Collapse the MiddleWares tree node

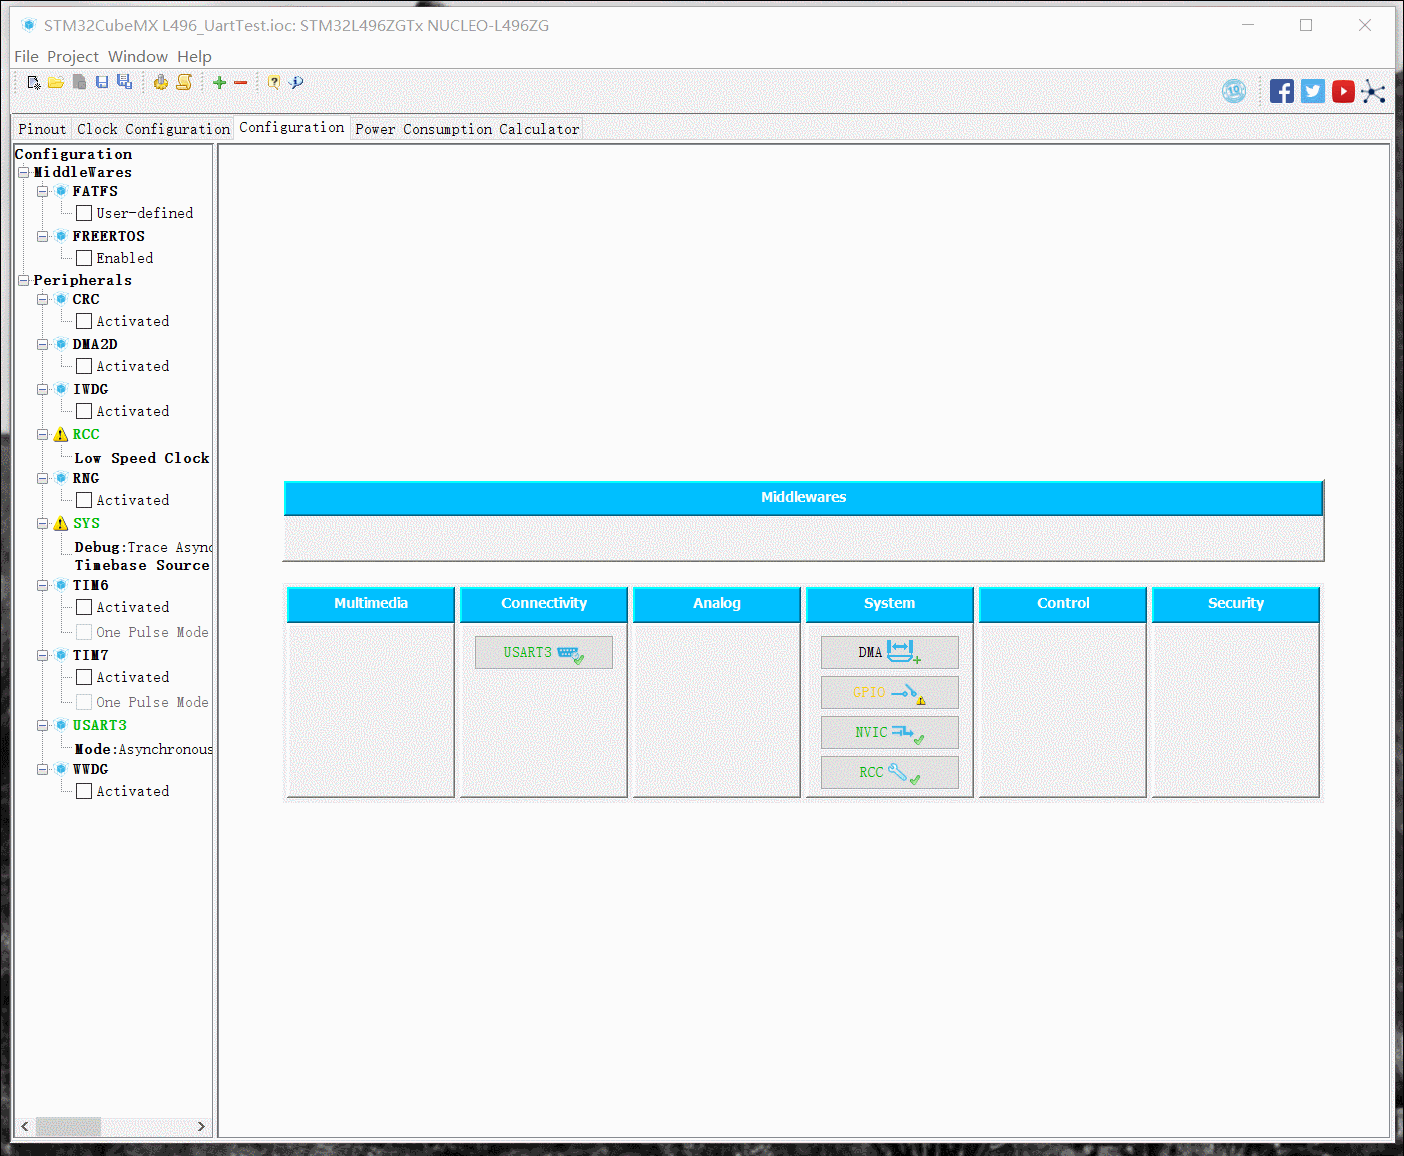[23, 173]
